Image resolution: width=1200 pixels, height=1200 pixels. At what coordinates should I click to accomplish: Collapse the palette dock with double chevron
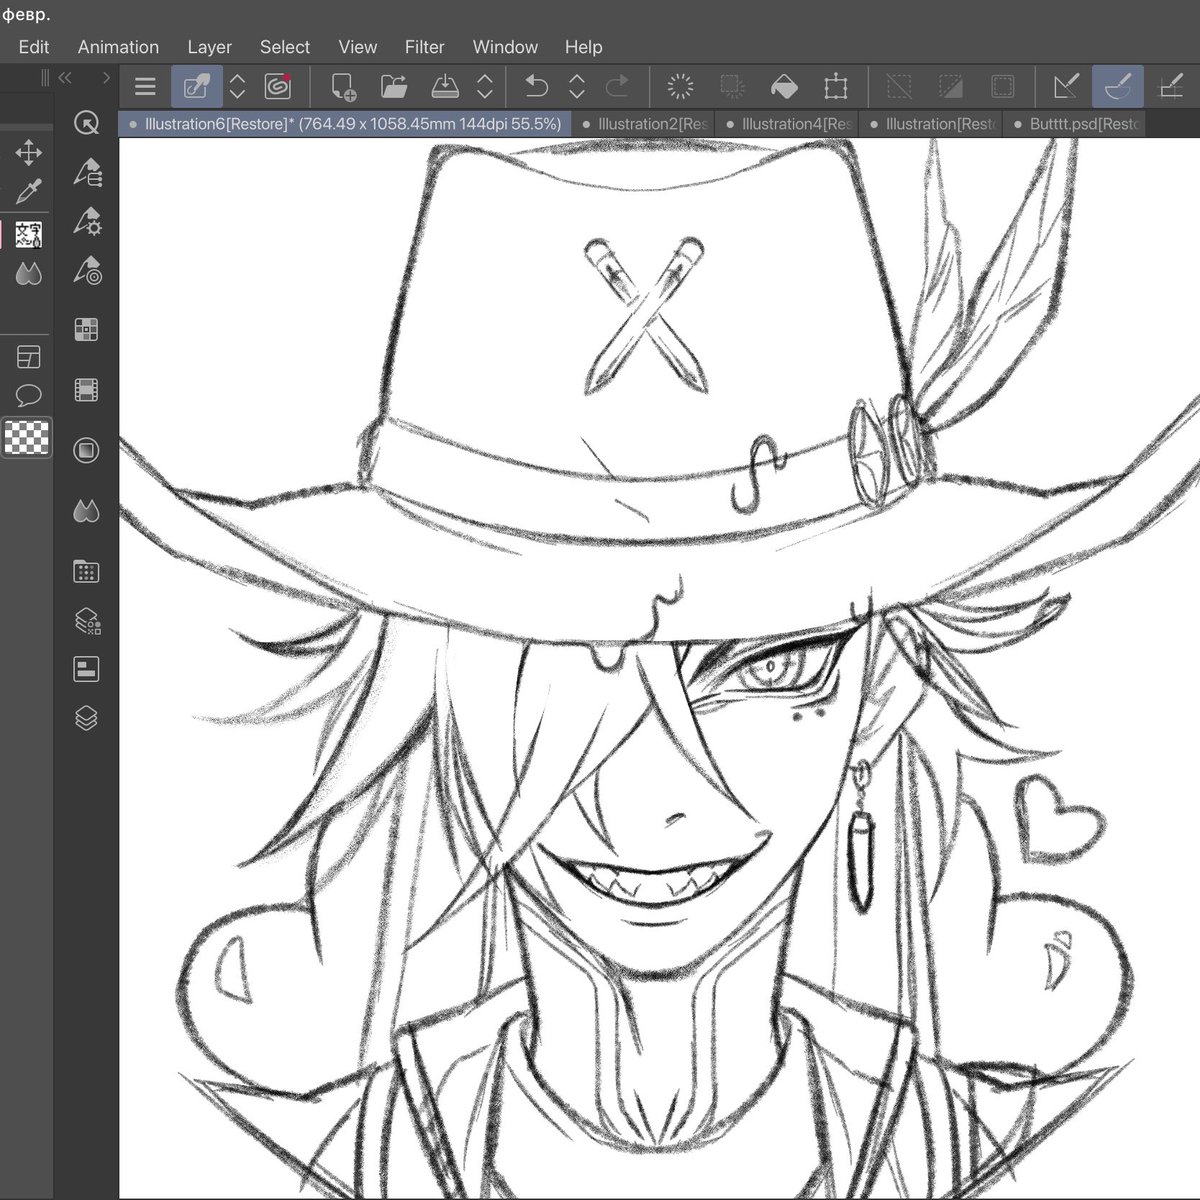click(x=66, y=78)
